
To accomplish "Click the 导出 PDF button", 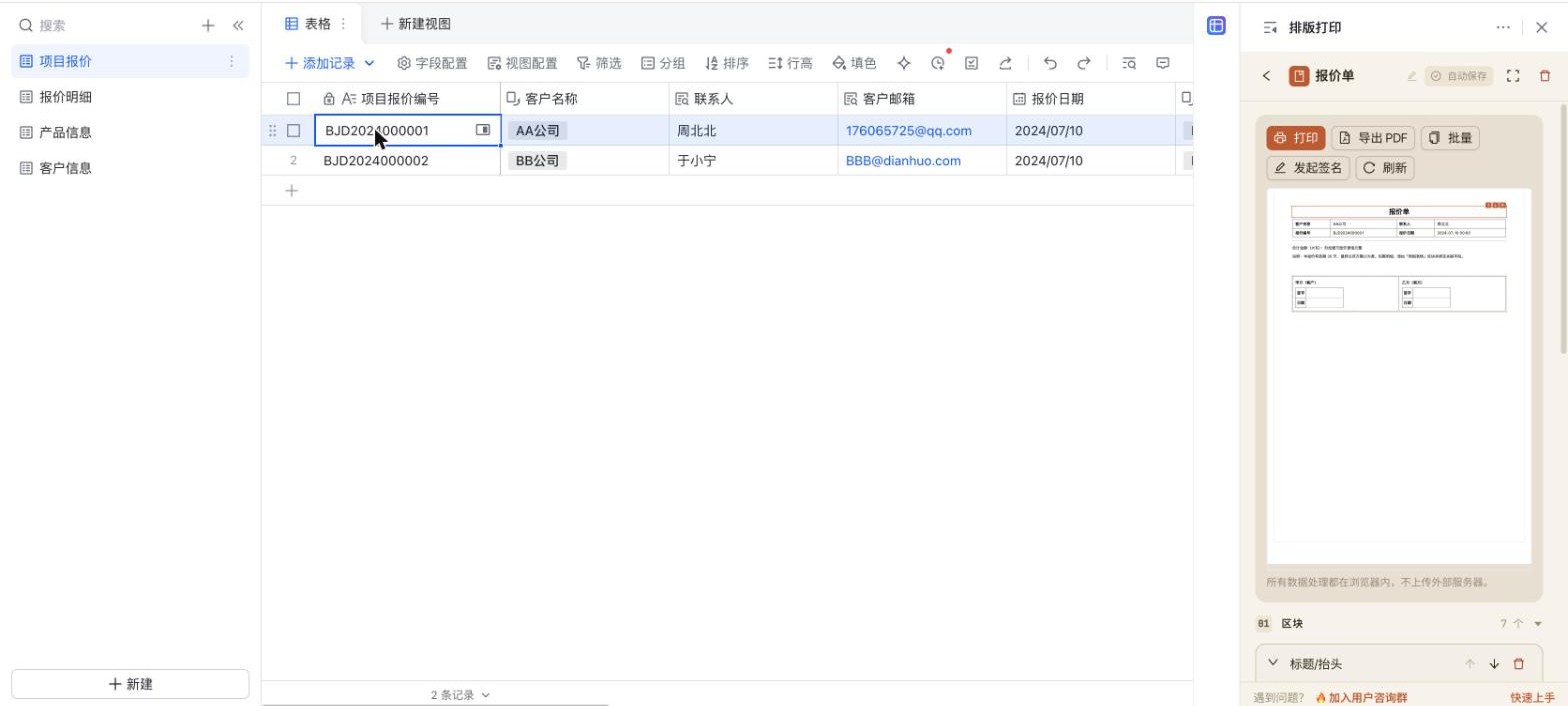I will point(1373,138).
